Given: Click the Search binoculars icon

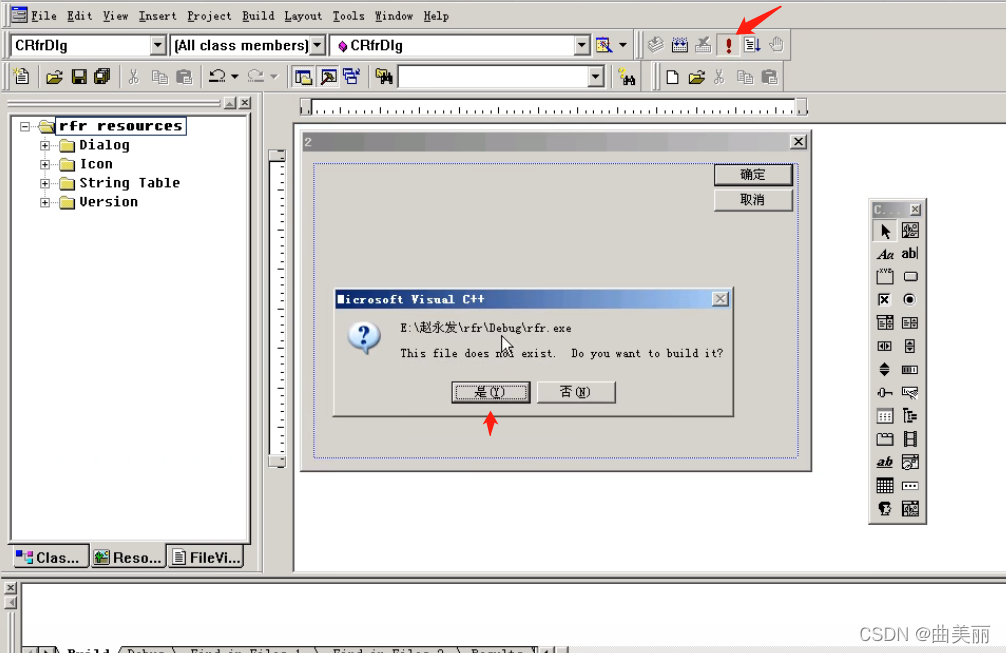Looking at the screenshot, I should (626, 77).
